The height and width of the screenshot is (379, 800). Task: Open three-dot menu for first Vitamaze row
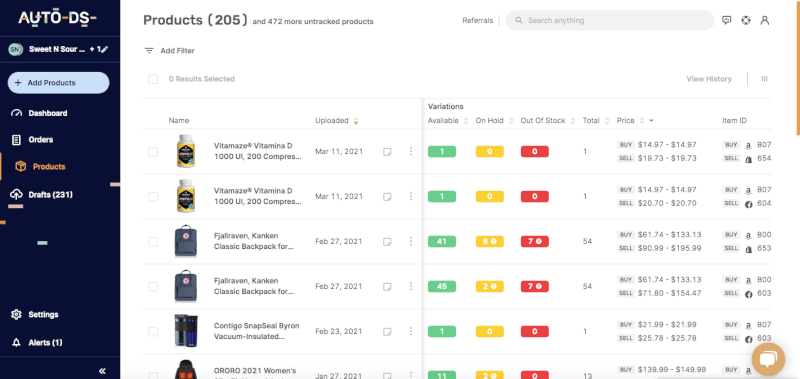click(411, 151)
